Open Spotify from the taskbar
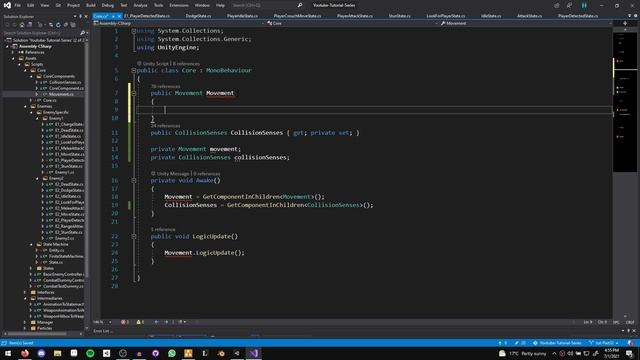640x360 pixels. [x=90, y=353]
